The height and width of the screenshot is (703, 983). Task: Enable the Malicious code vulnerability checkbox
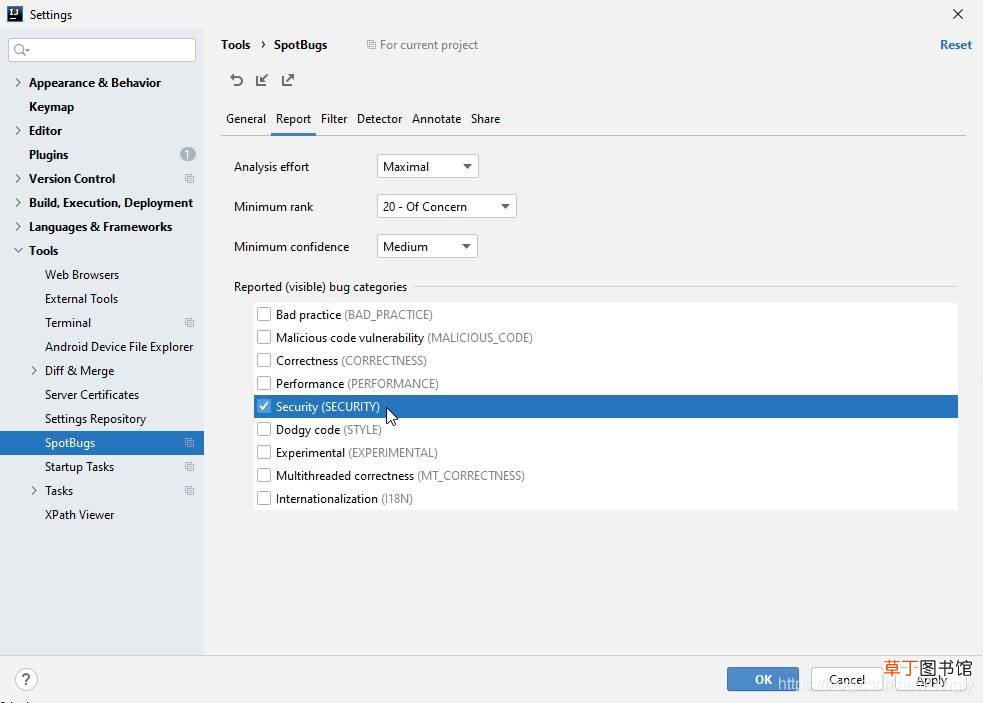pos(264,337)
